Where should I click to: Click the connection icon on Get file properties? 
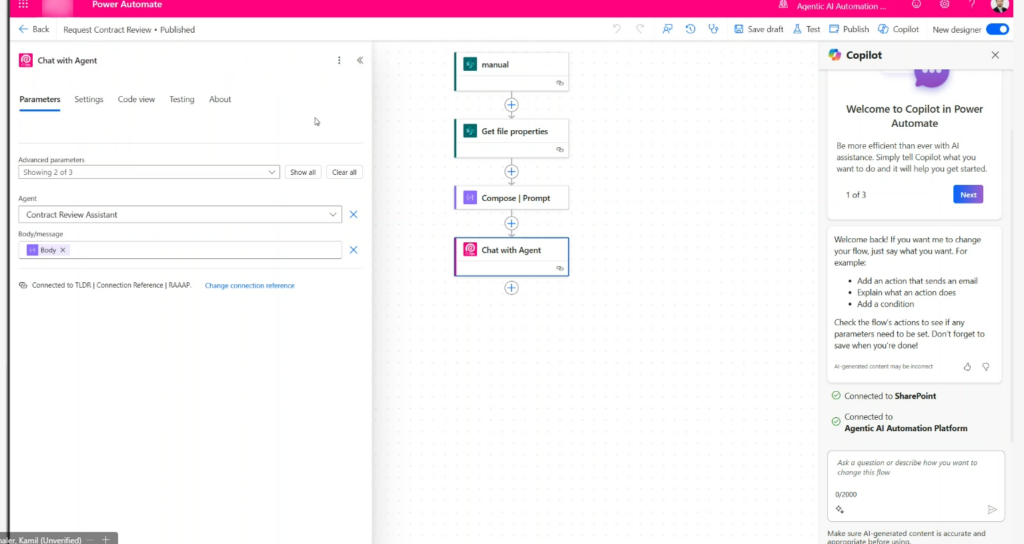560,150
